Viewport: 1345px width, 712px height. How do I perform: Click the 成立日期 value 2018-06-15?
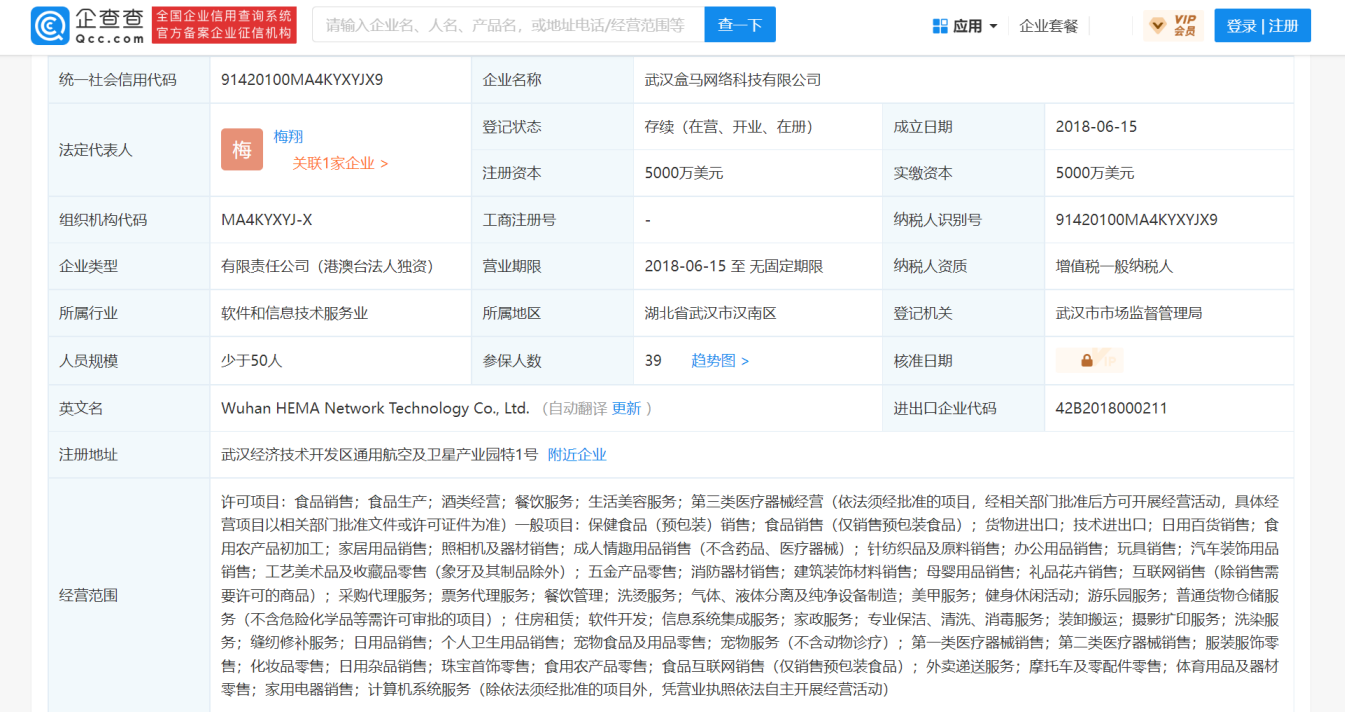pos(1096,127)
